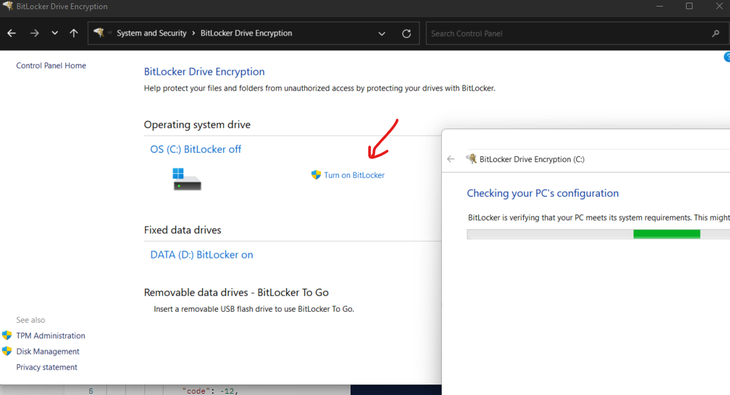This screenshot has height=395, width=730.
Task: Open Disk Management link
Action: tap(48, 352)
